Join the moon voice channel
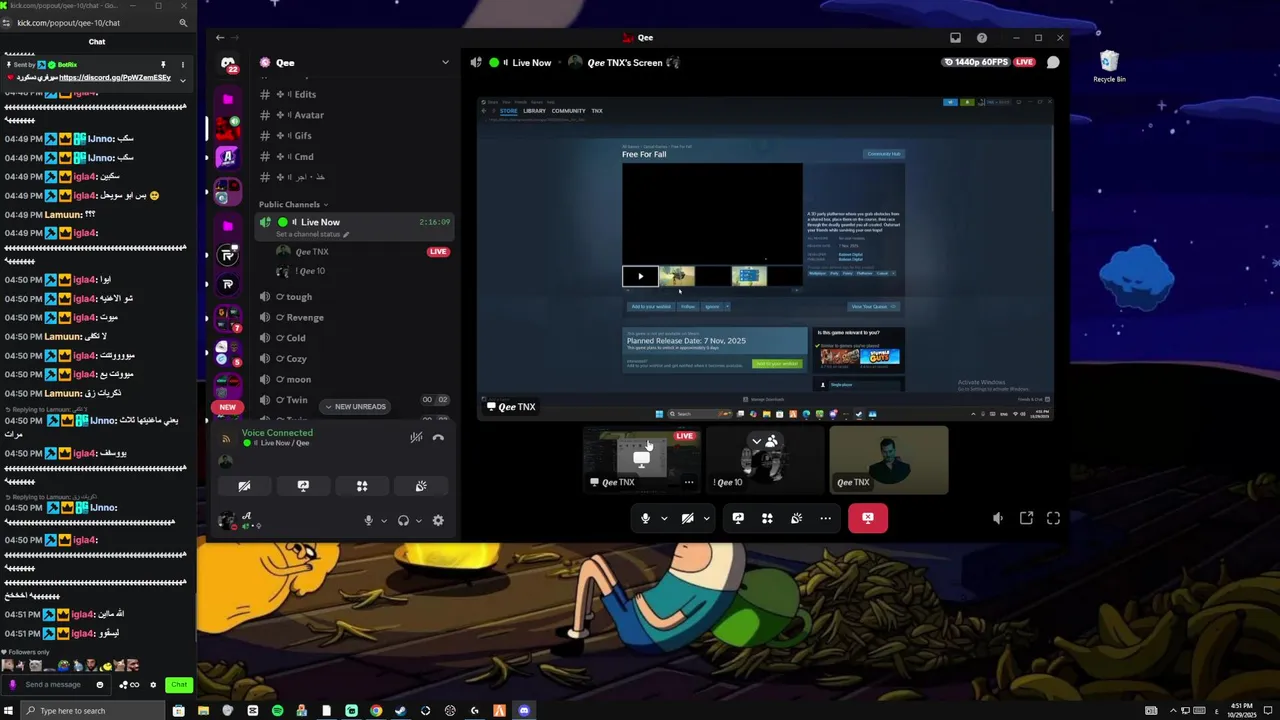This screenshot has width=1280, height=720. 354,379
